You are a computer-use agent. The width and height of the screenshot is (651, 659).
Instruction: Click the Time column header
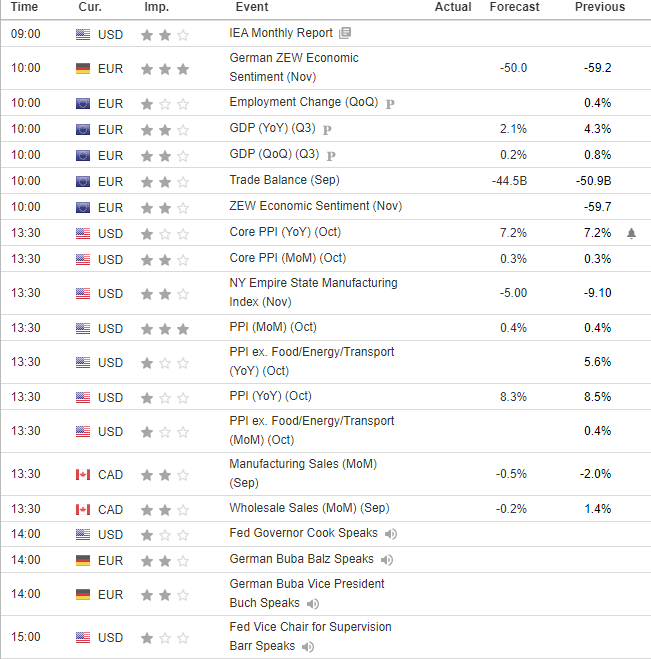point(24,7)
